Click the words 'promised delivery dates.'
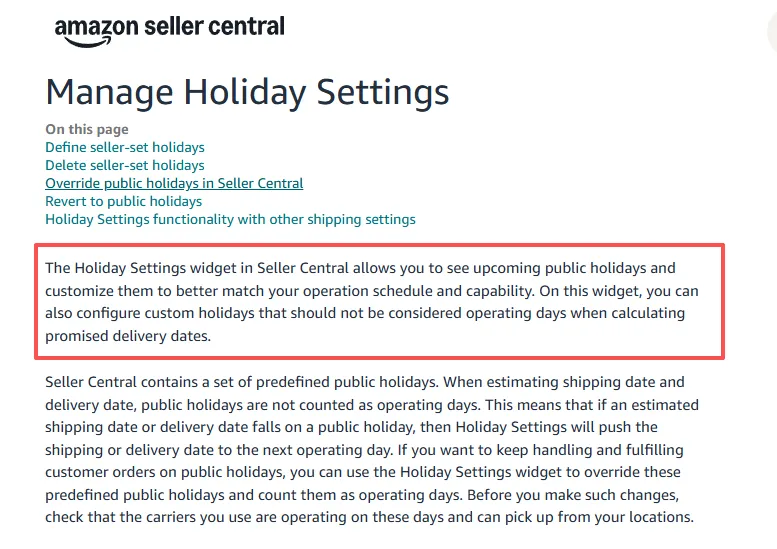 click(x=128, y=337)
